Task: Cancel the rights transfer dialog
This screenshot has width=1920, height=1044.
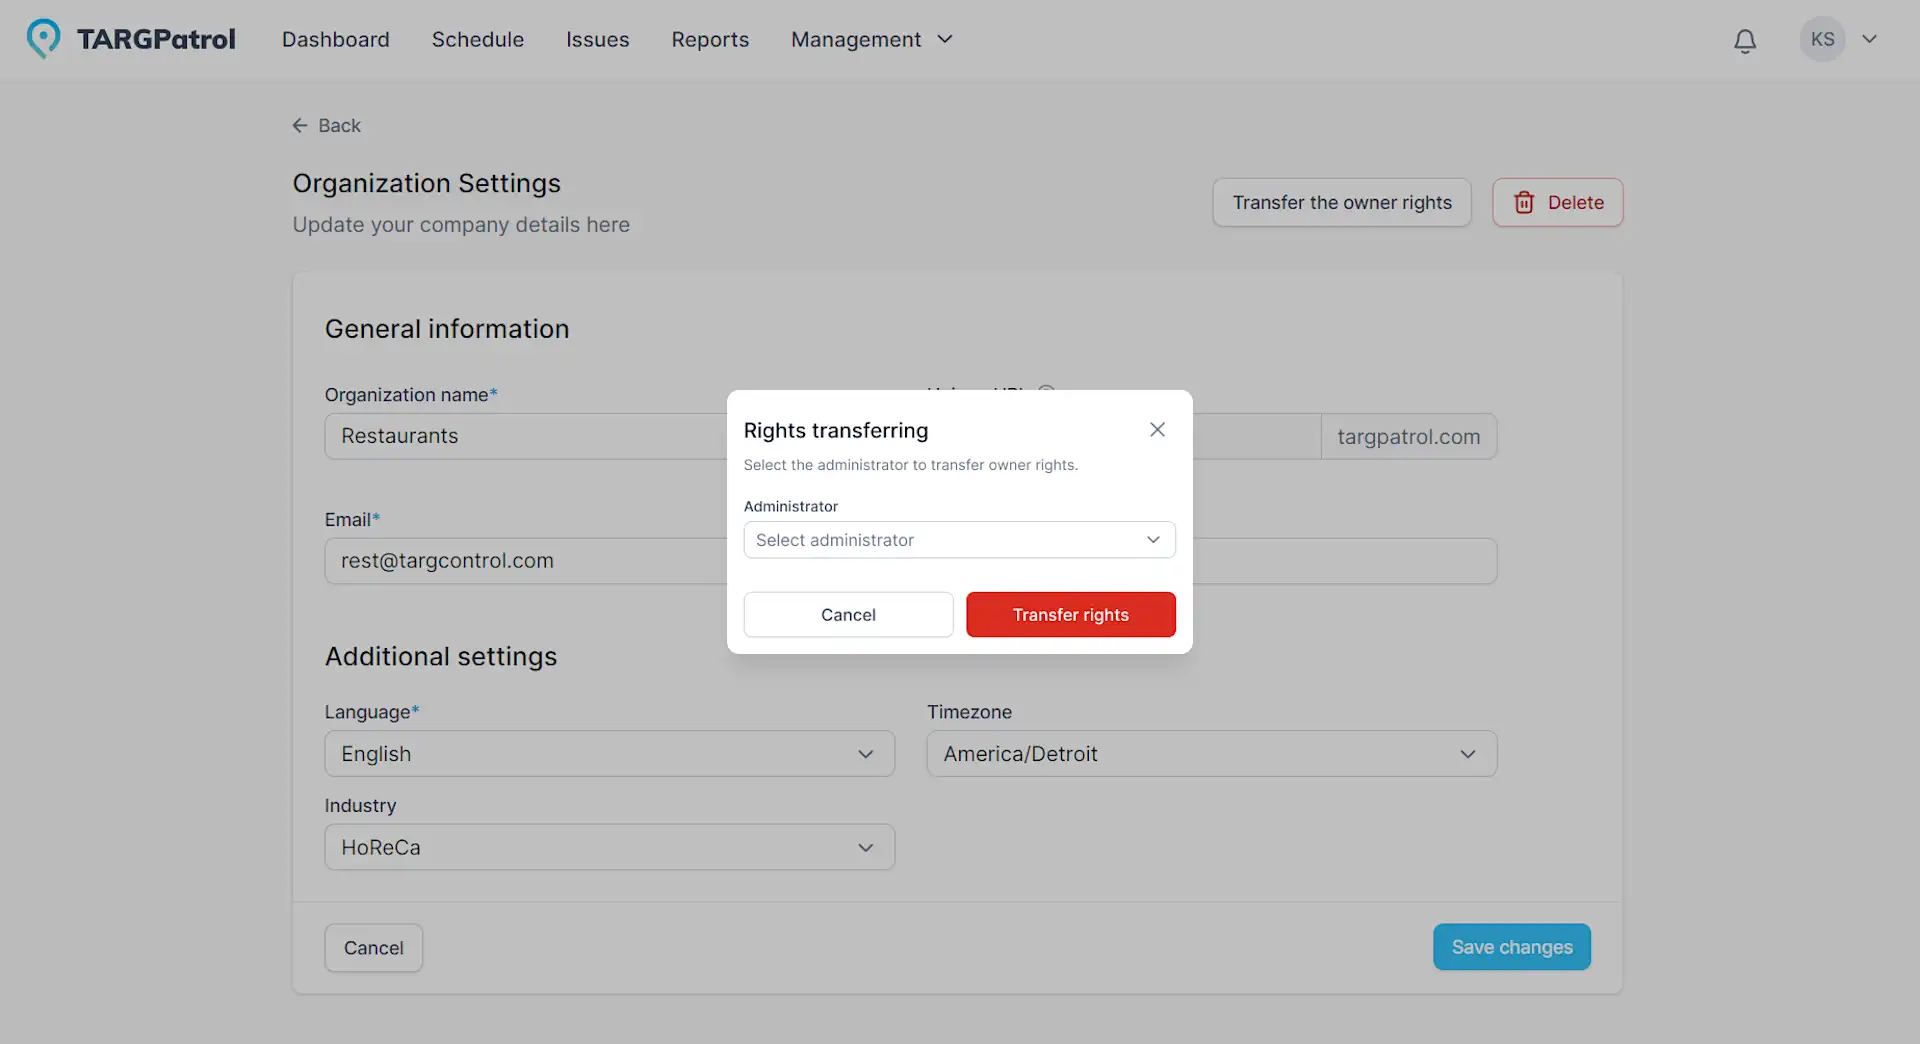Action: 848,614
